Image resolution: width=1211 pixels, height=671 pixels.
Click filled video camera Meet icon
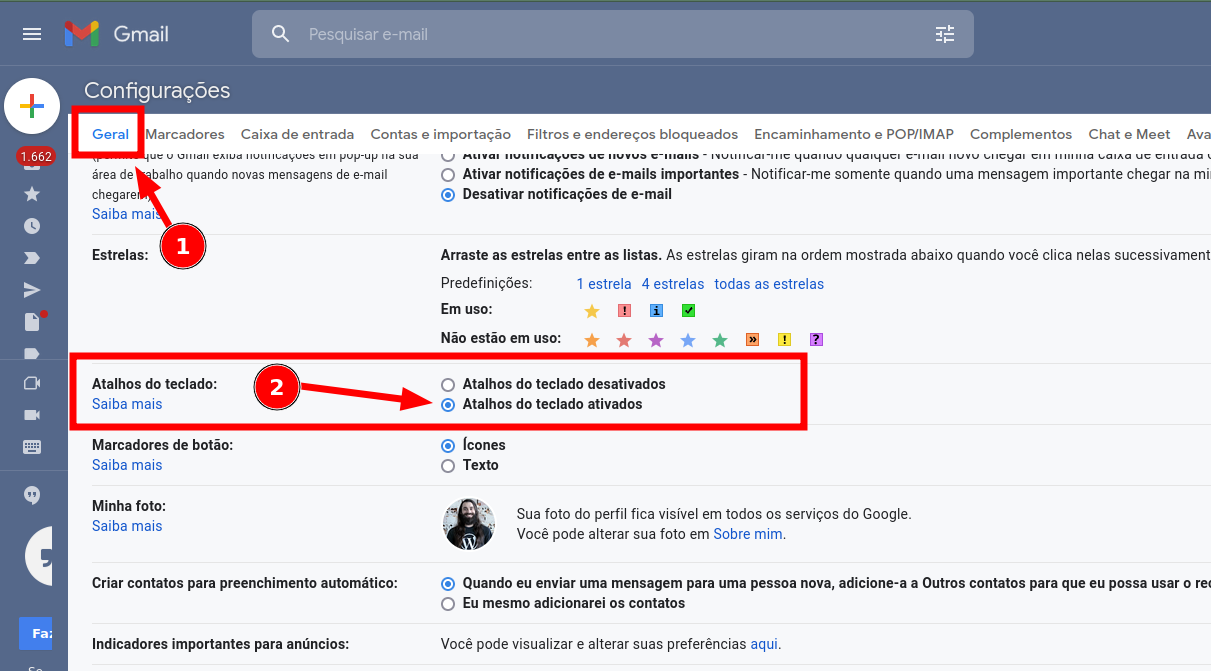32,415
